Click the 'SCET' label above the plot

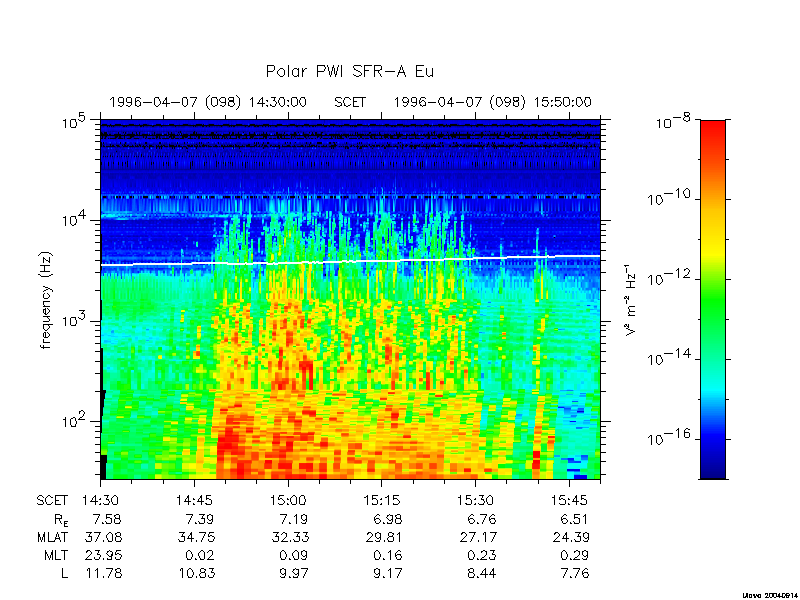[x=350, y=102]
